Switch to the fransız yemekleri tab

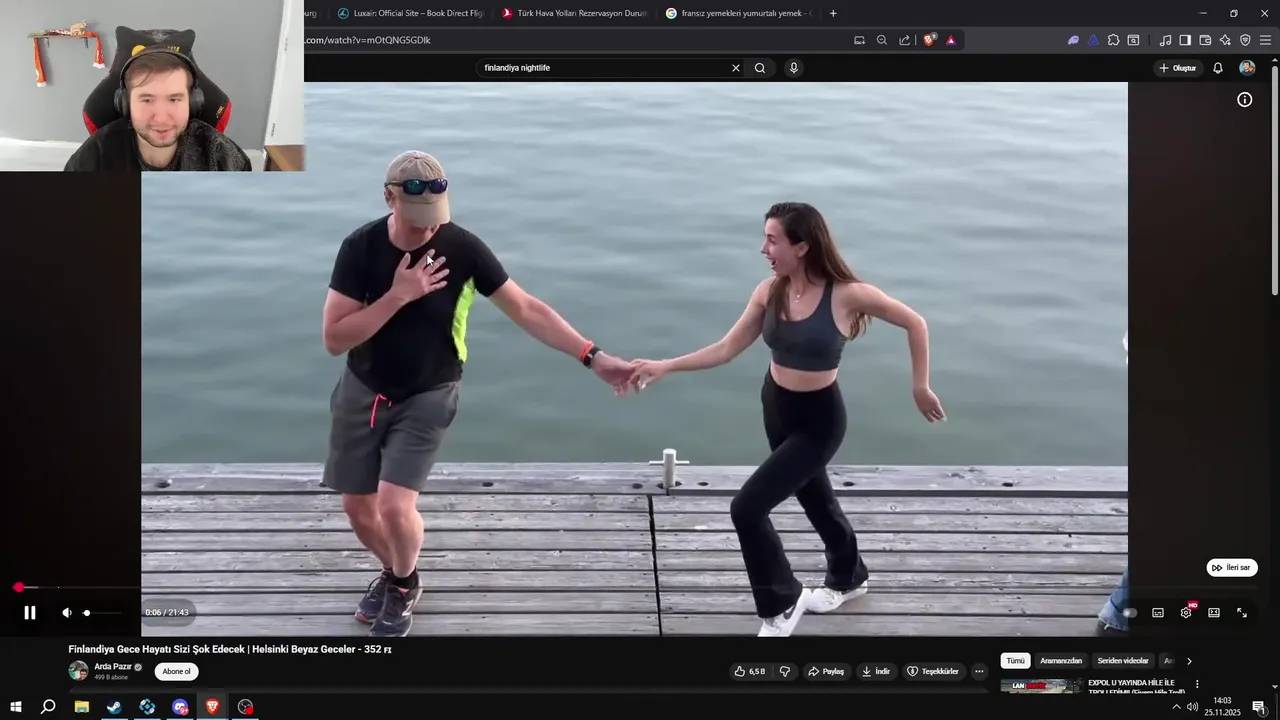(738, 13)
